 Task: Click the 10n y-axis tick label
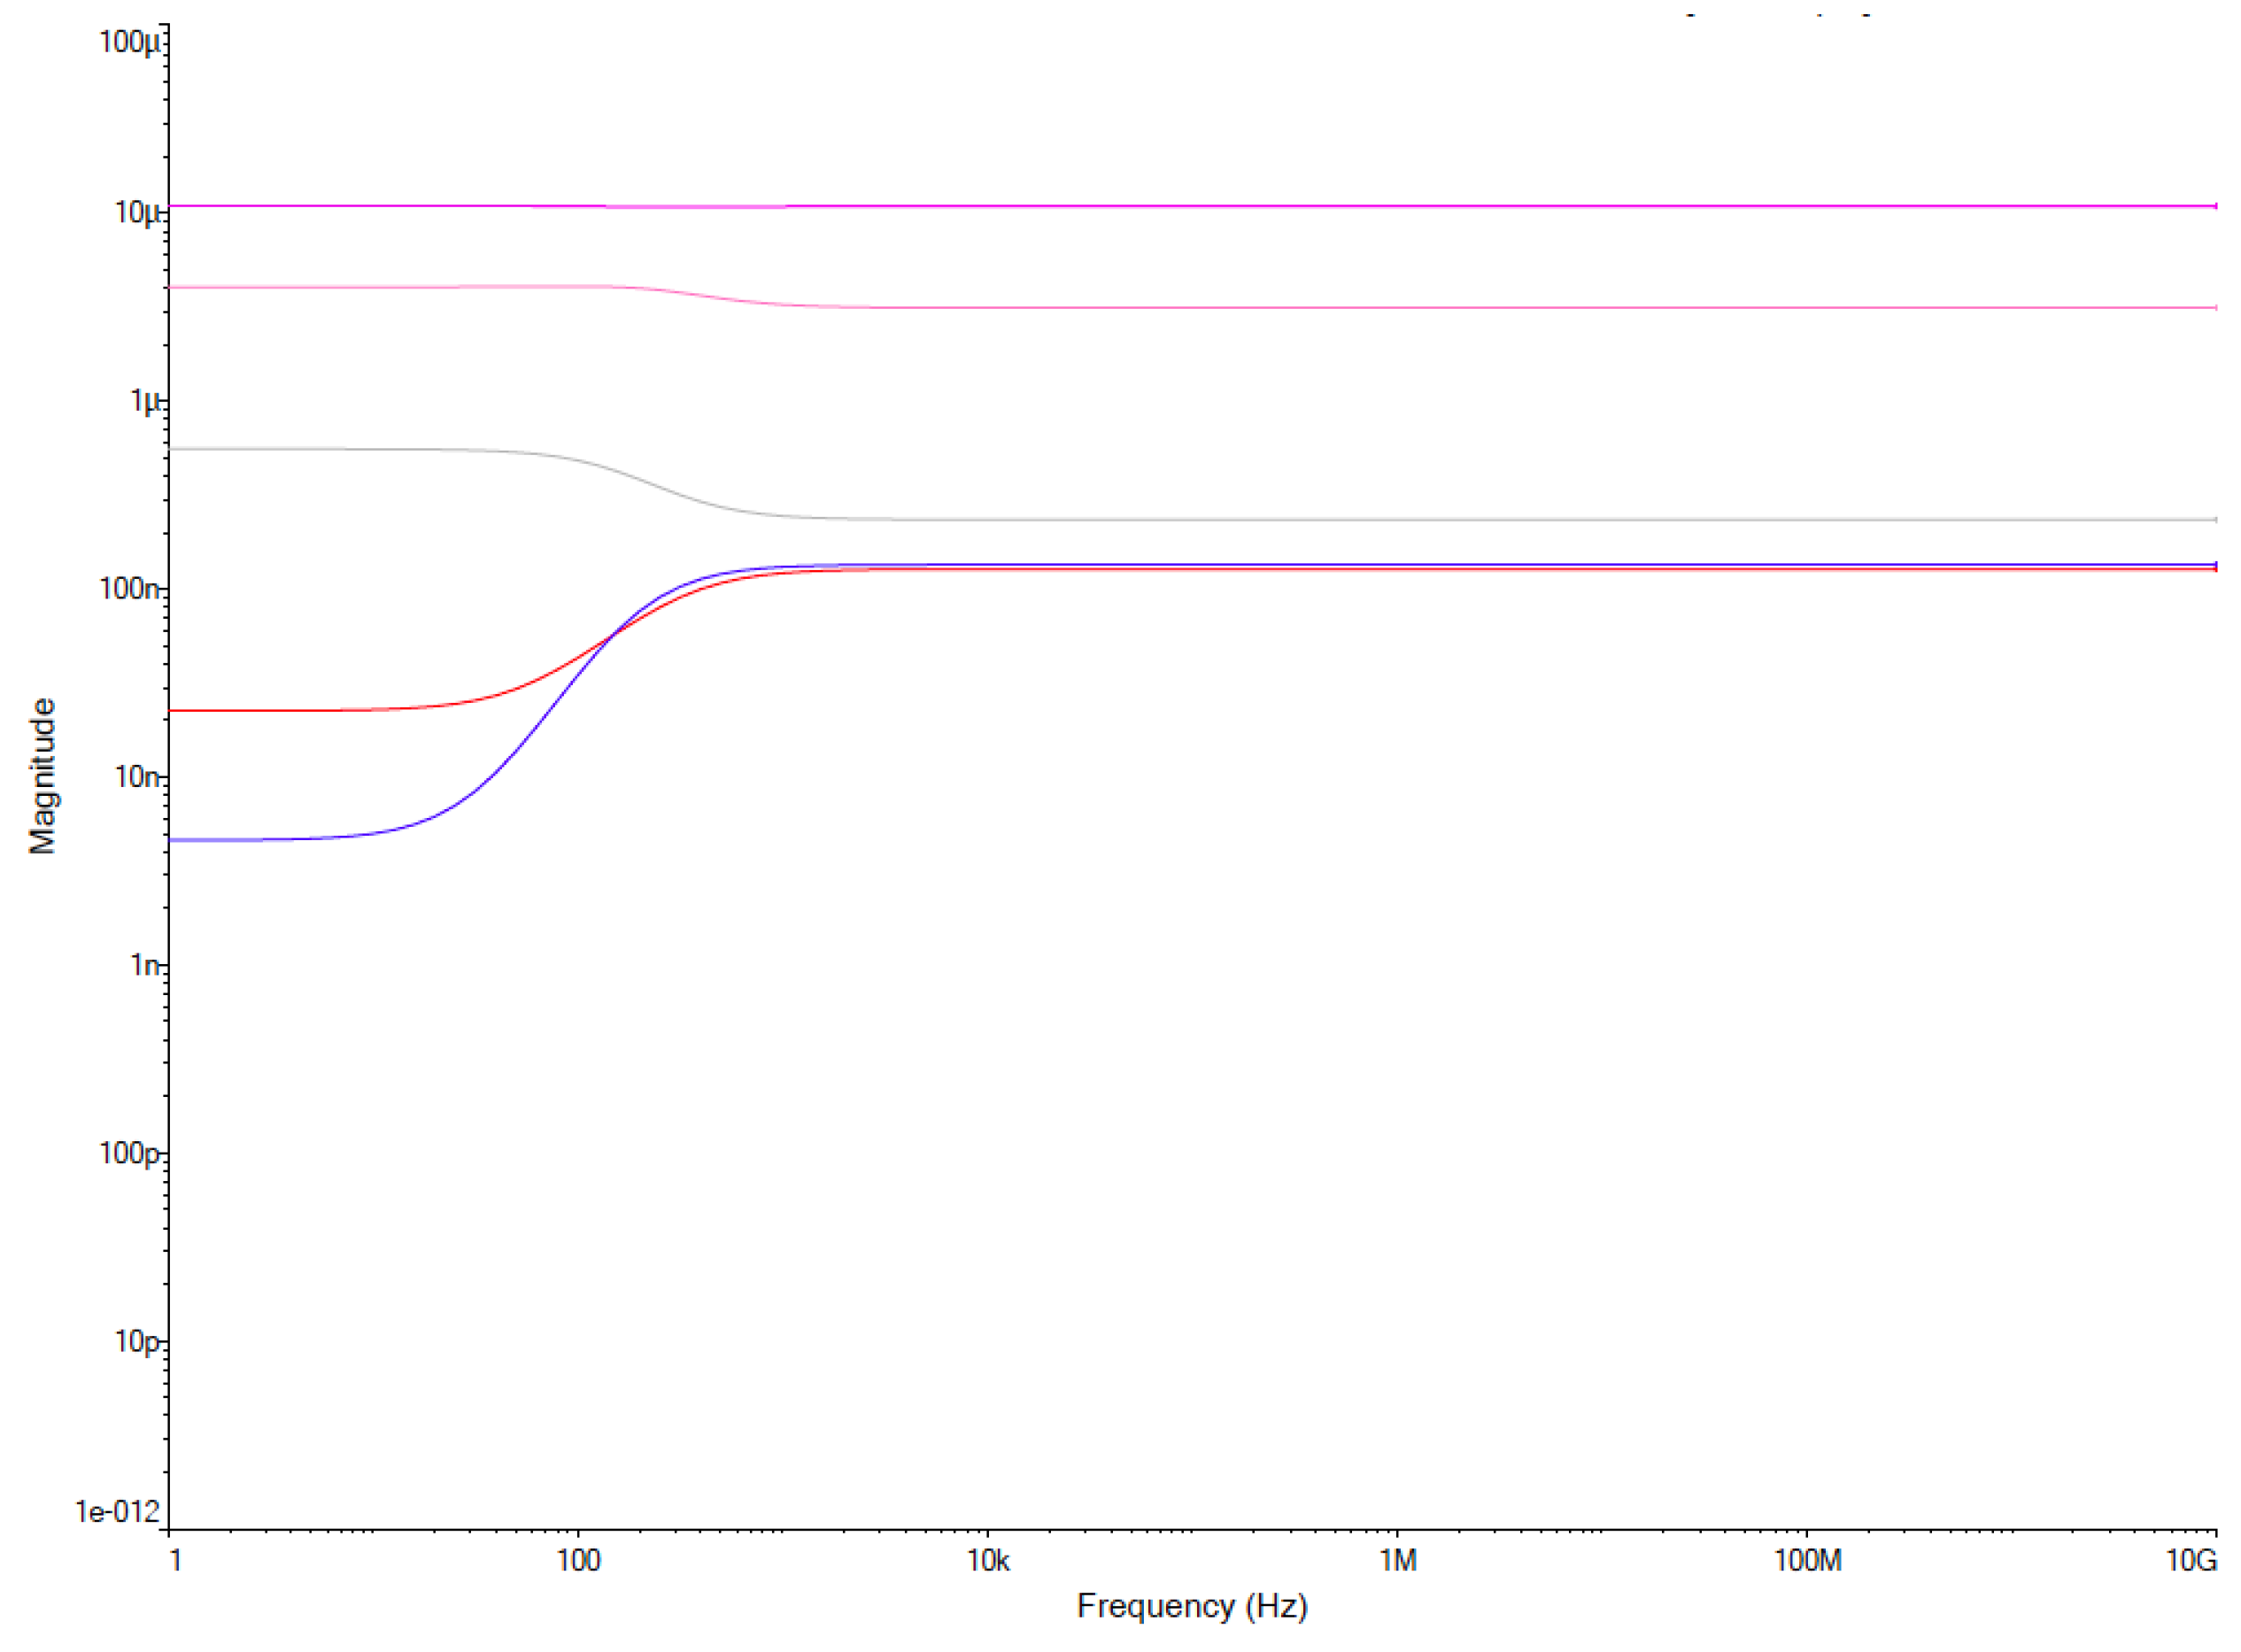138,777
